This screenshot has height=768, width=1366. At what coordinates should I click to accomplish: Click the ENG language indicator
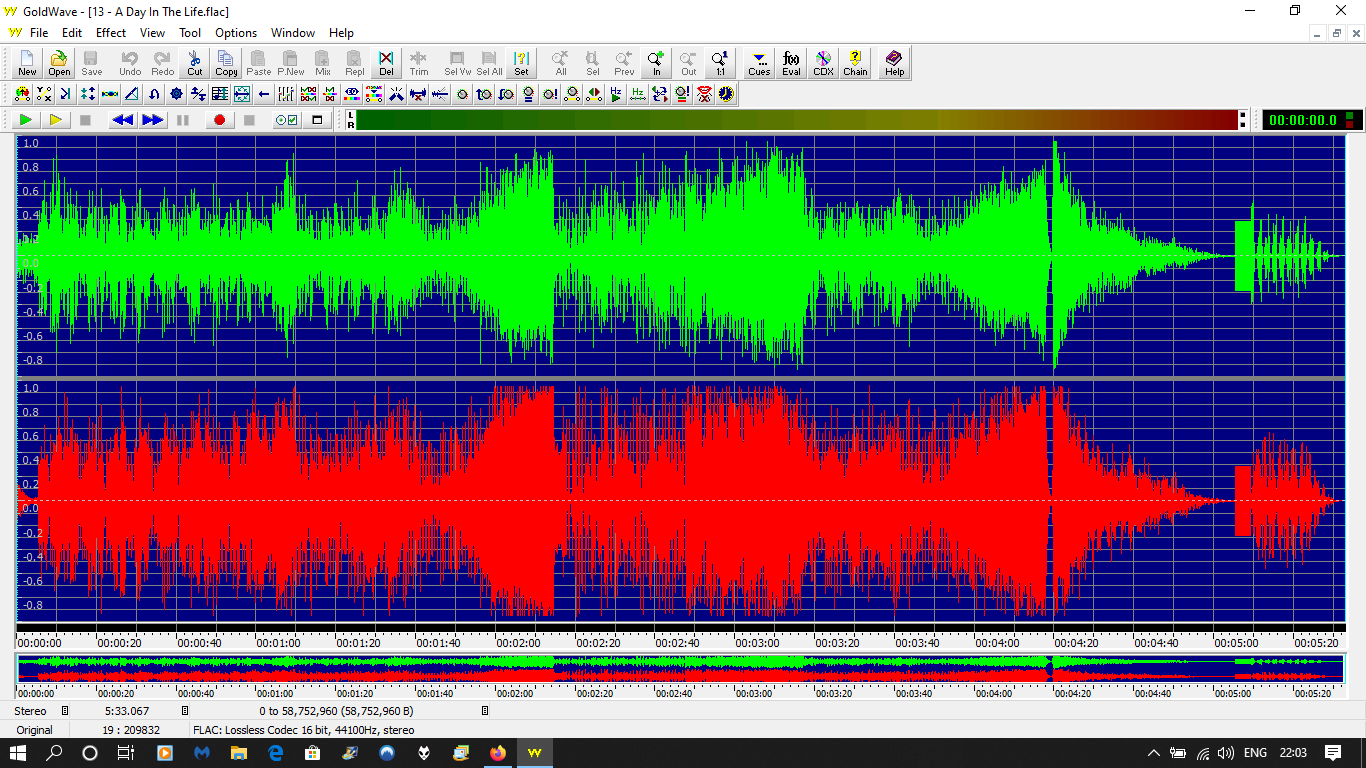click(x=1255, y=753)
